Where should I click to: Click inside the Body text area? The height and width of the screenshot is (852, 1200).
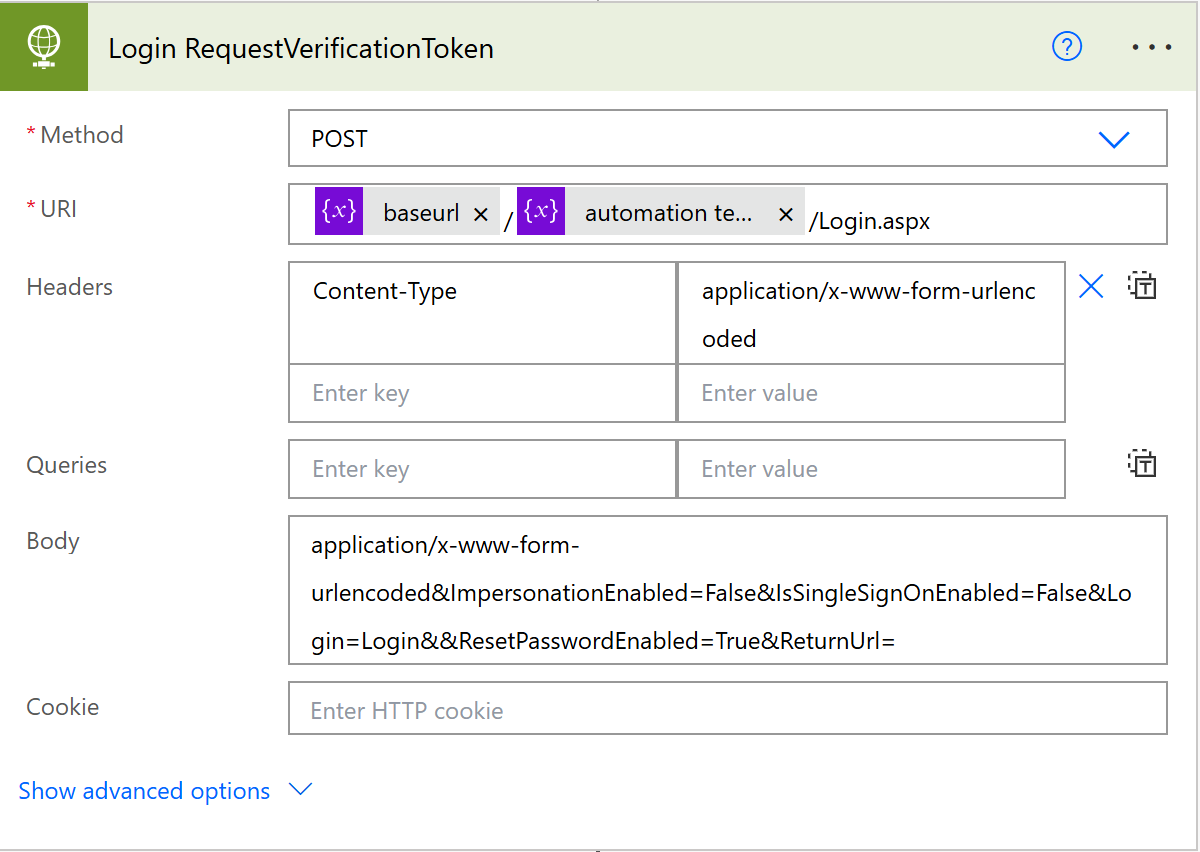point(727,590)
